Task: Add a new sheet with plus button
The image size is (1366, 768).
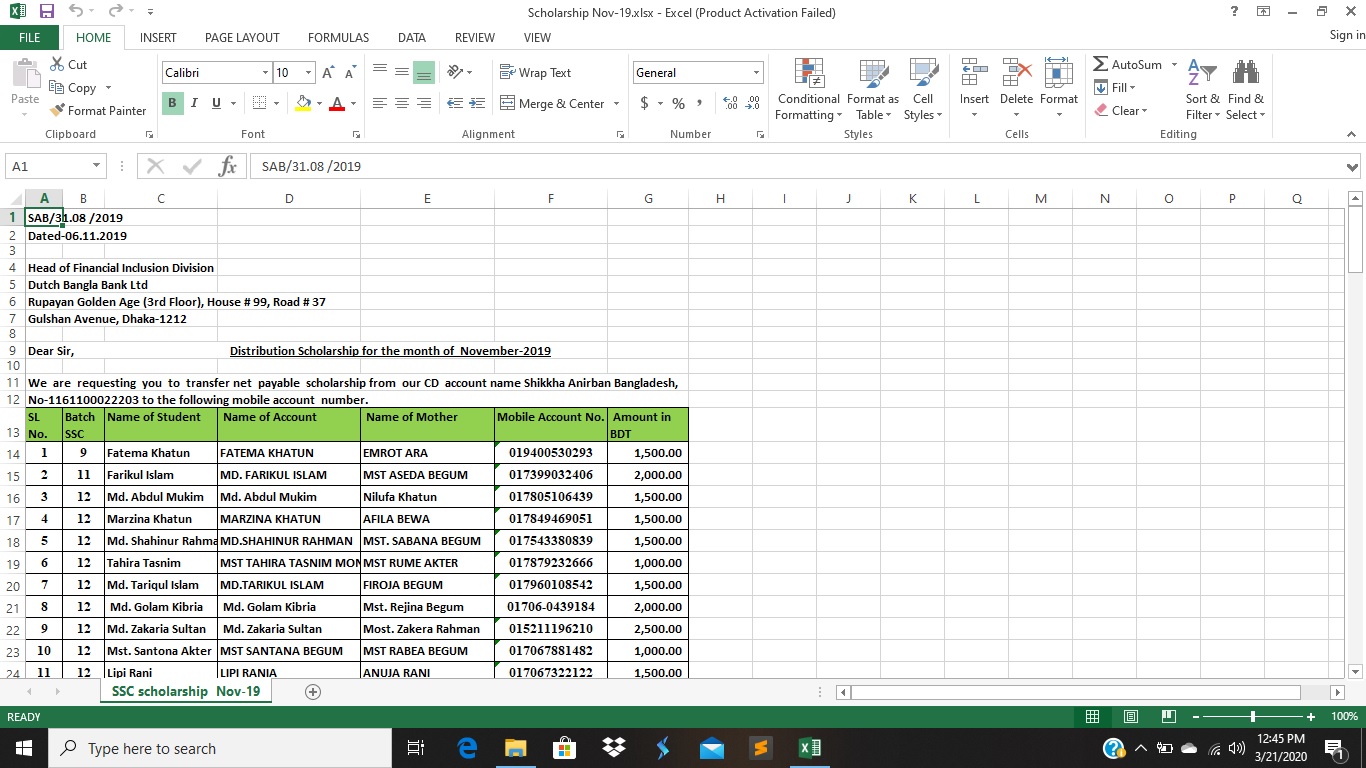Action: pos(312,692)
